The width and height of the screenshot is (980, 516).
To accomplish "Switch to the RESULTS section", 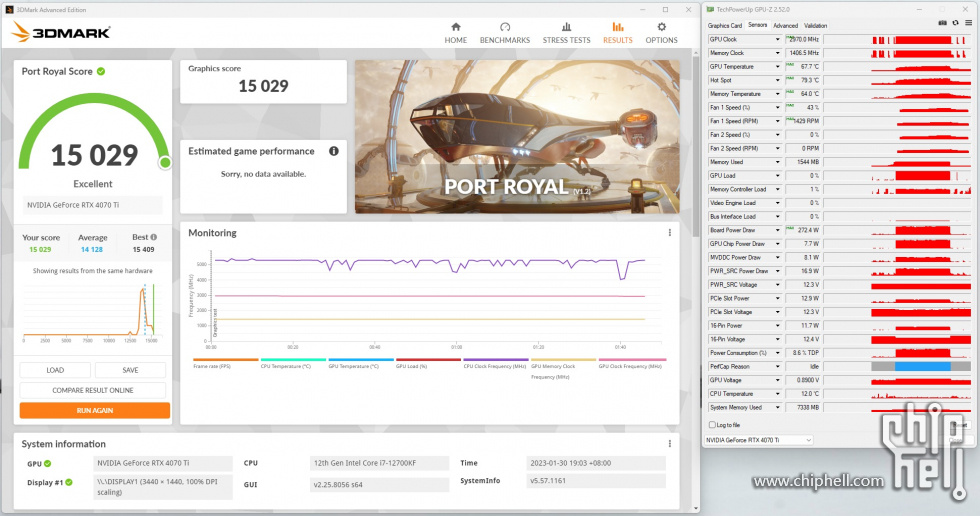I will (x=618, y=33).
